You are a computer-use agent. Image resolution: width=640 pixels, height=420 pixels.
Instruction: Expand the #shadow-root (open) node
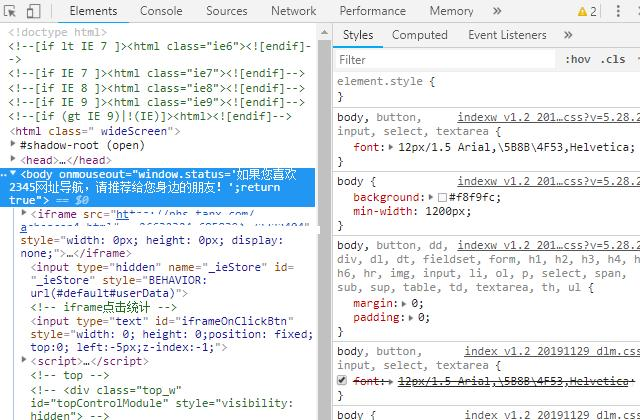point(13,144)
